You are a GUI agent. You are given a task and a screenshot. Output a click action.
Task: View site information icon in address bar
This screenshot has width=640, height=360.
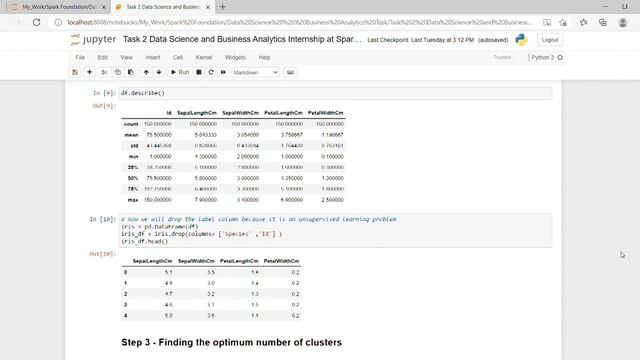pyautogui.click(x=58, y=22)
